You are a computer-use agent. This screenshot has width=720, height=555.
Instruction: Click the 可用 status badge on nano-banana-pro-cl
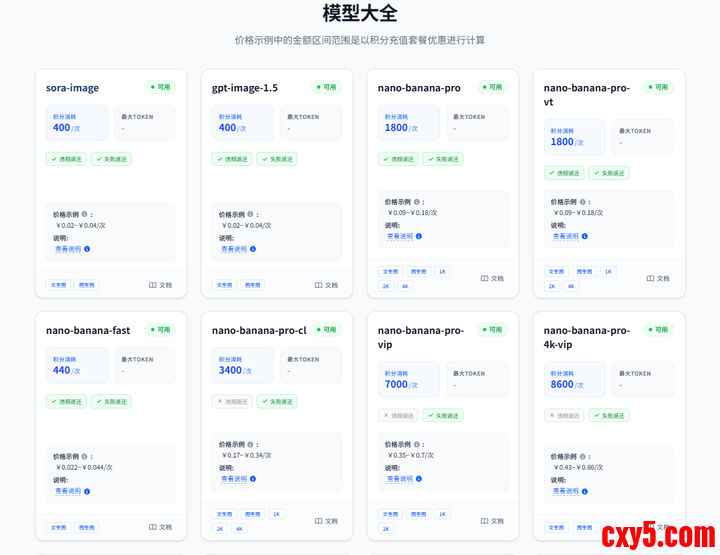326,330
